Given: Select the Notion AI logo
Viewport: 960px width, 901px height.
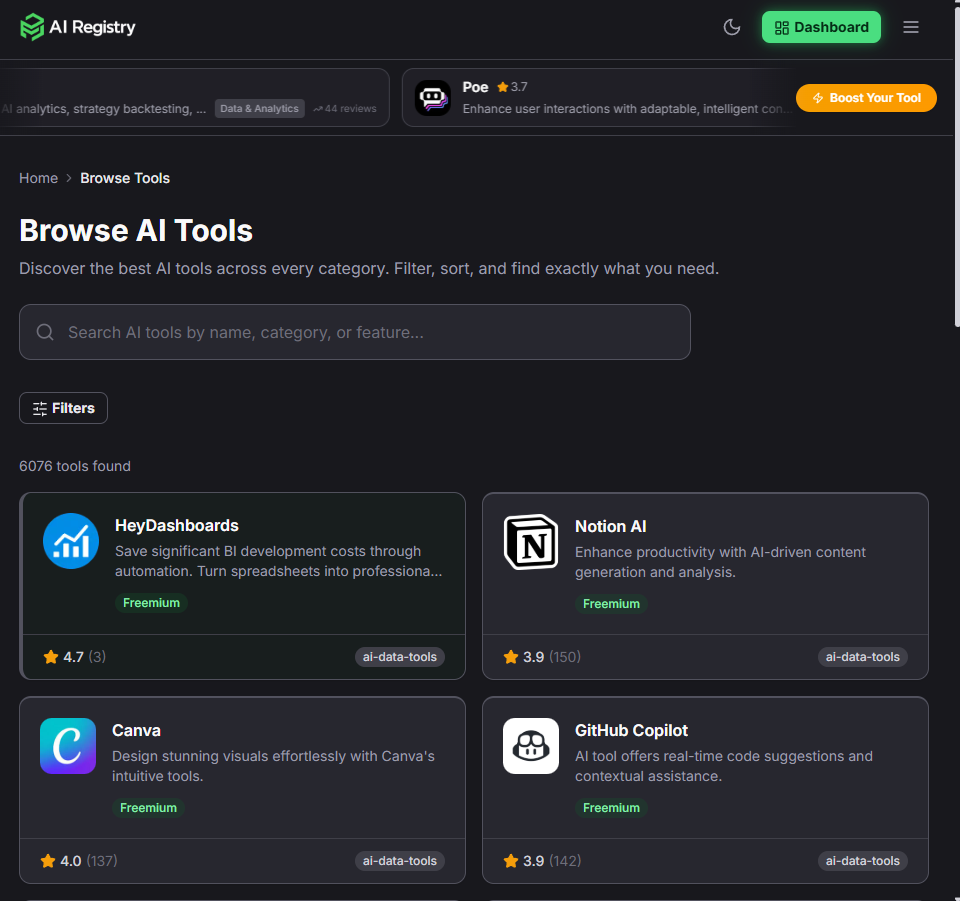Looking at the screenshot, I should [x=531, y=542].
